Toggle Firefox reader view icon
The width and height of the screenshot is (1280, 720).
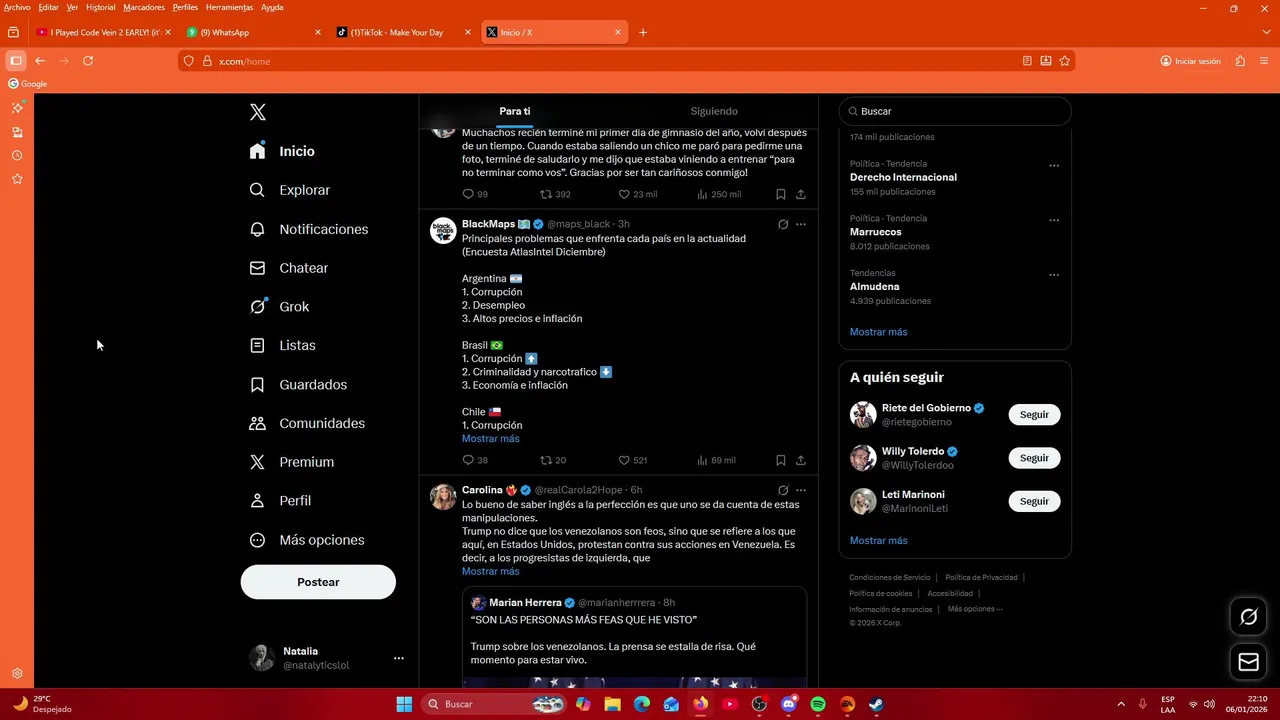(x=1027, y=61)
